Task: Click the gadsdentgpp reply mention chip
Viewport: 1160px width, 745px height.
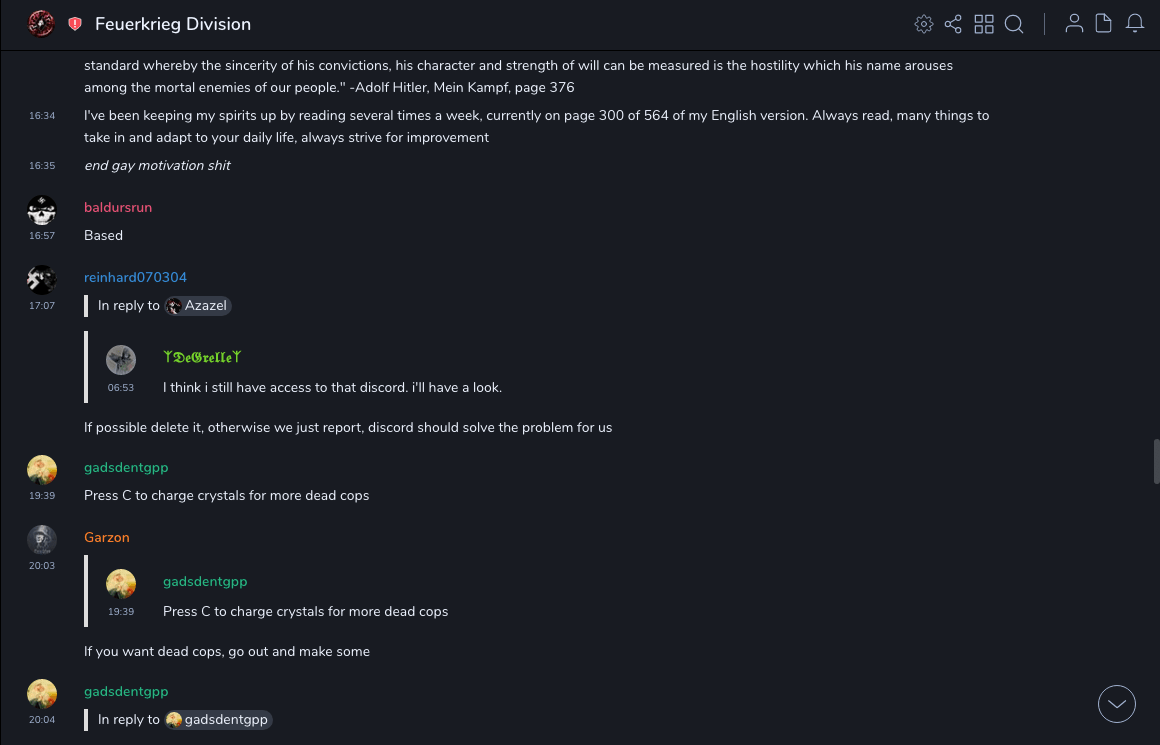Action: (x=218, y=720)
